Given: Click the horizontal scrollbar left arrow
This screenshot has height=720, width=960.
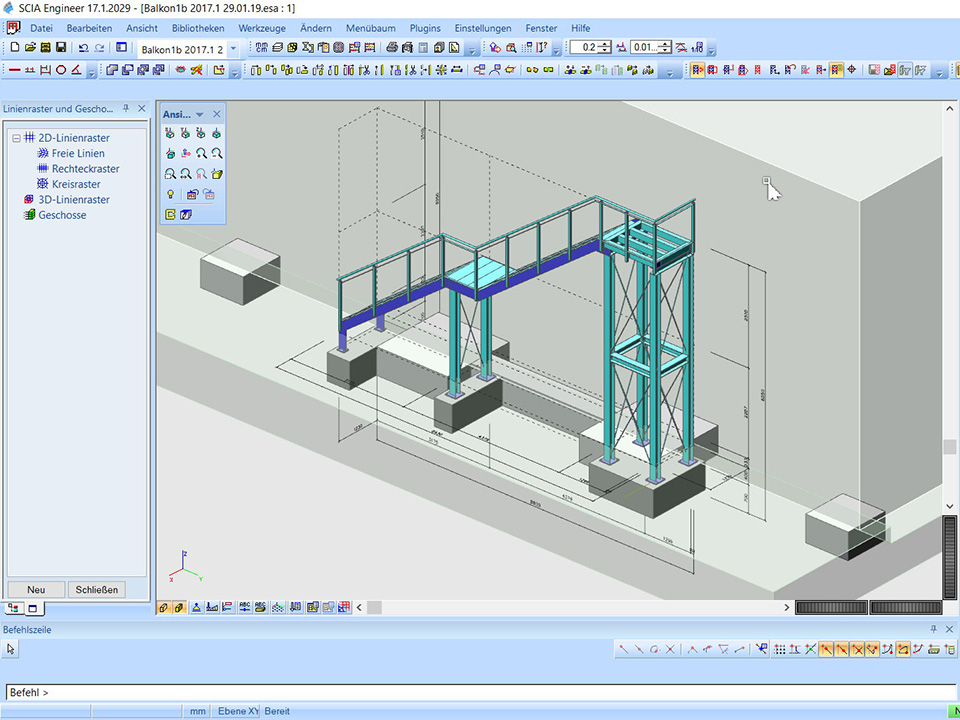Looking at the screenshot, I should tap(360, 607).
